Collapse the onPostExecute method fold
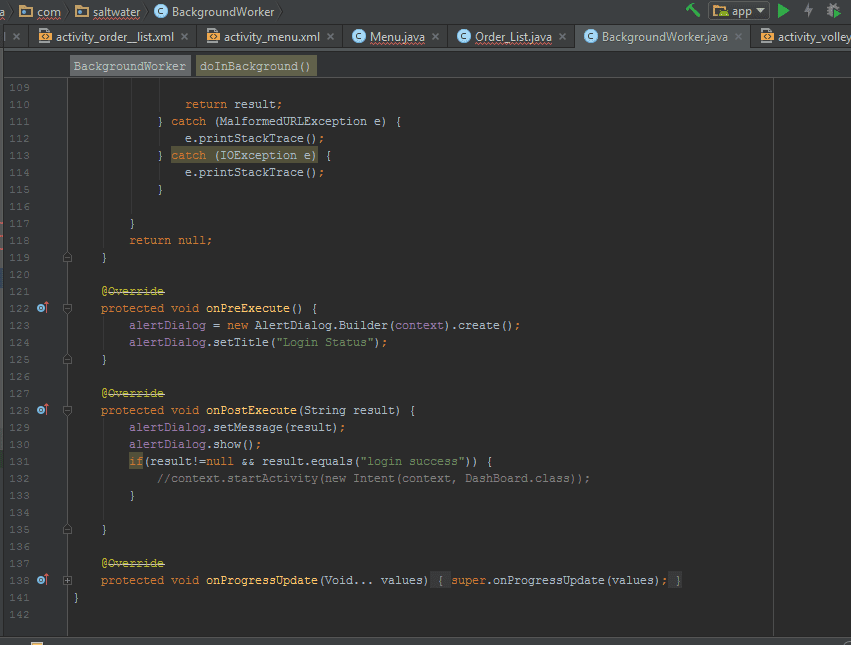 (67, 410)
